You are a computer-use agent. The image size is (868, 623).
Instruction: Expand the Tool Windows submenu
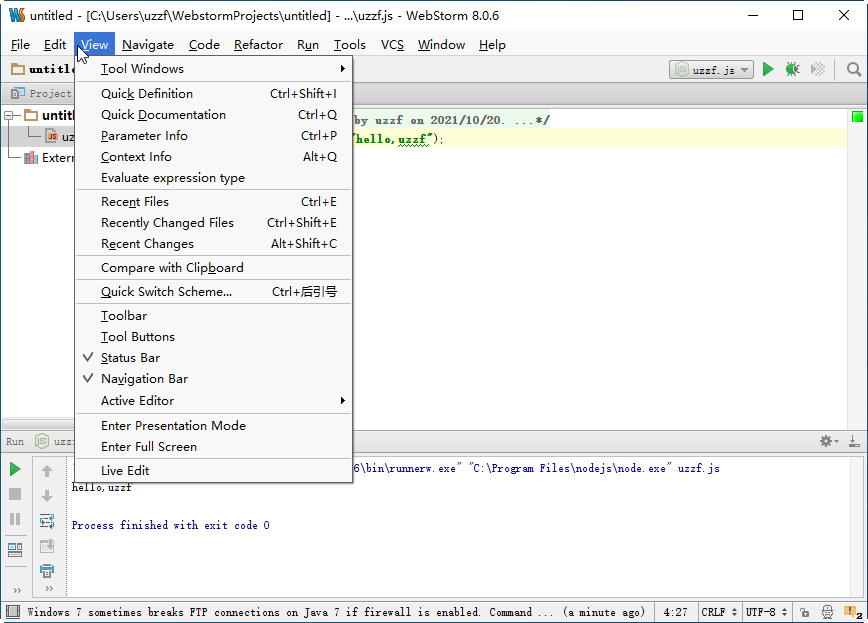point(213,69)
